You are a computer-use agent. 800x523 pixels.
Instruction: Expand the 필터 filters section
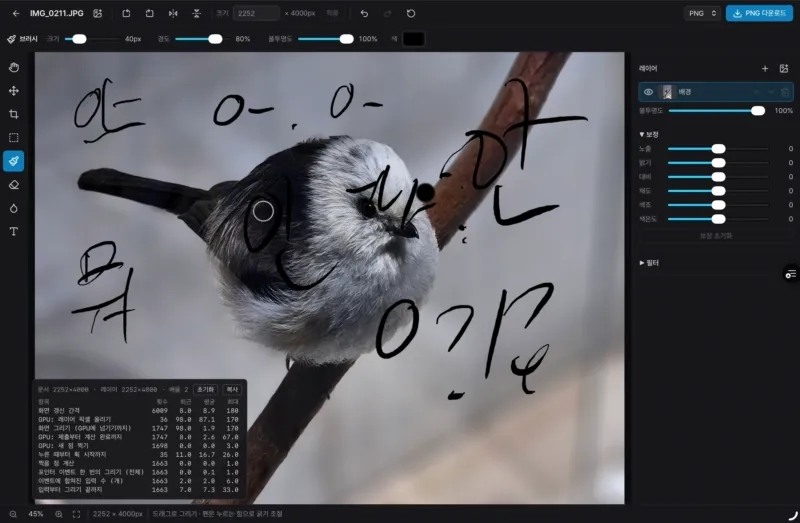649,263
